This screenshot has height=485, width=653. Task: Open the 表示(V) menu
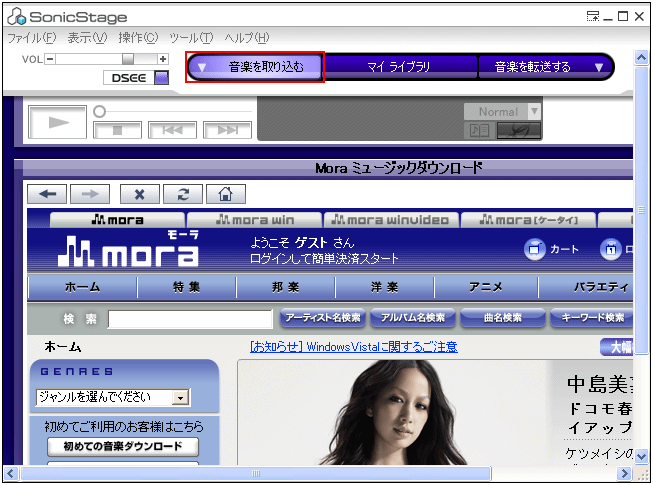click(87, 38)
